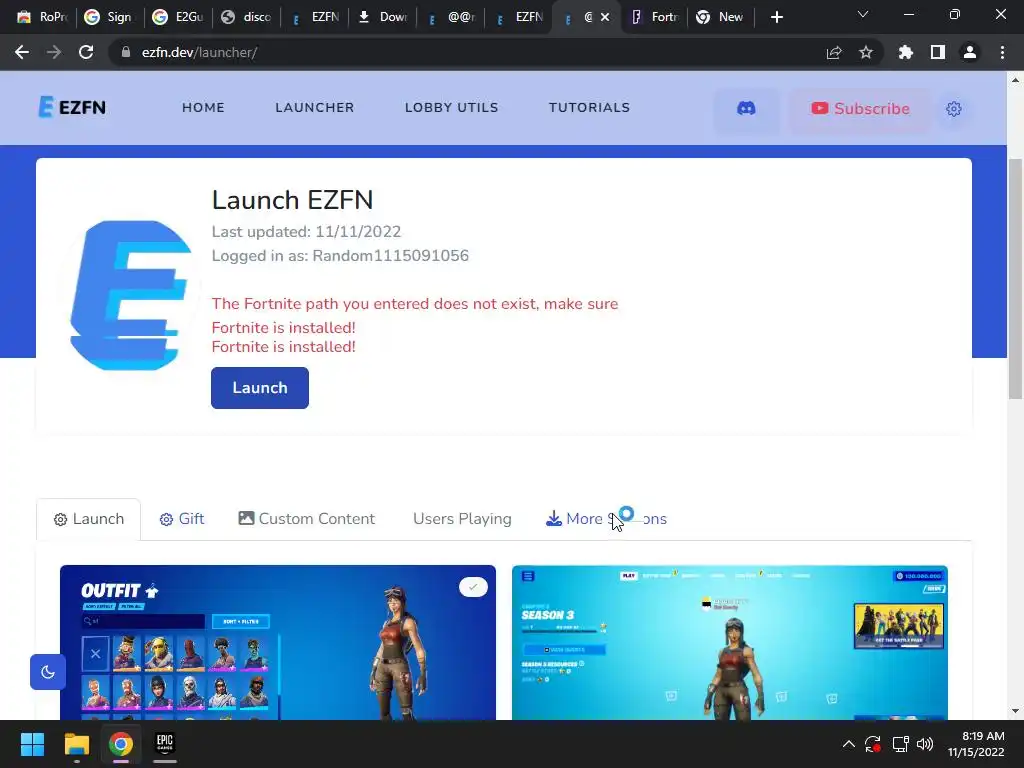Switch to the E2Gu Google tab
Viewport: 1024px width, 768px height.
(x=177, y=17)
